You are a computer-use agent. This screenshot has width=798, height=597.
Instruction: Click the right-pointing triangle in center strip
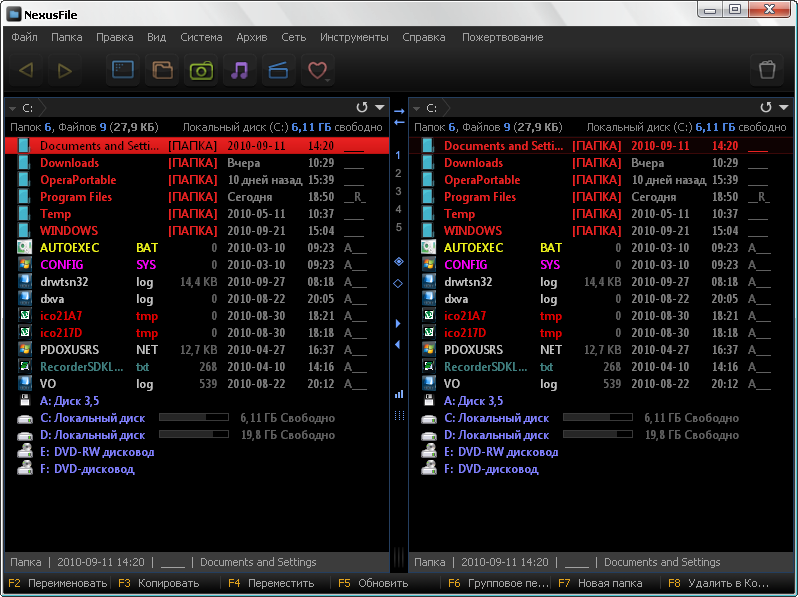pos(398,323)
